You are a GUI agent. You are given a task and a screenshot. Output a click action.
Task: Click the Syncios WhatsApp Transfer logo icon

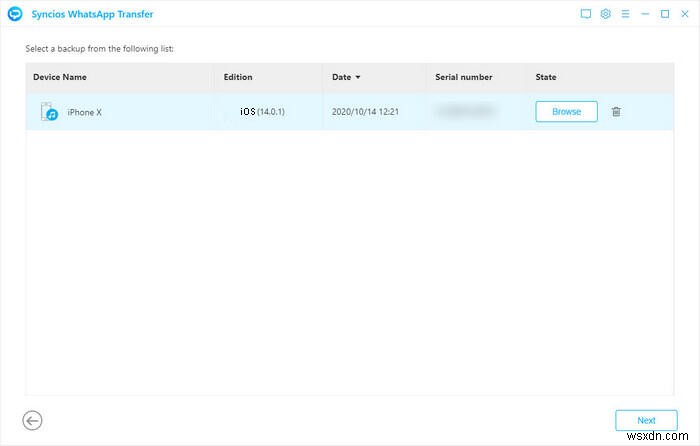click(15, 14)
